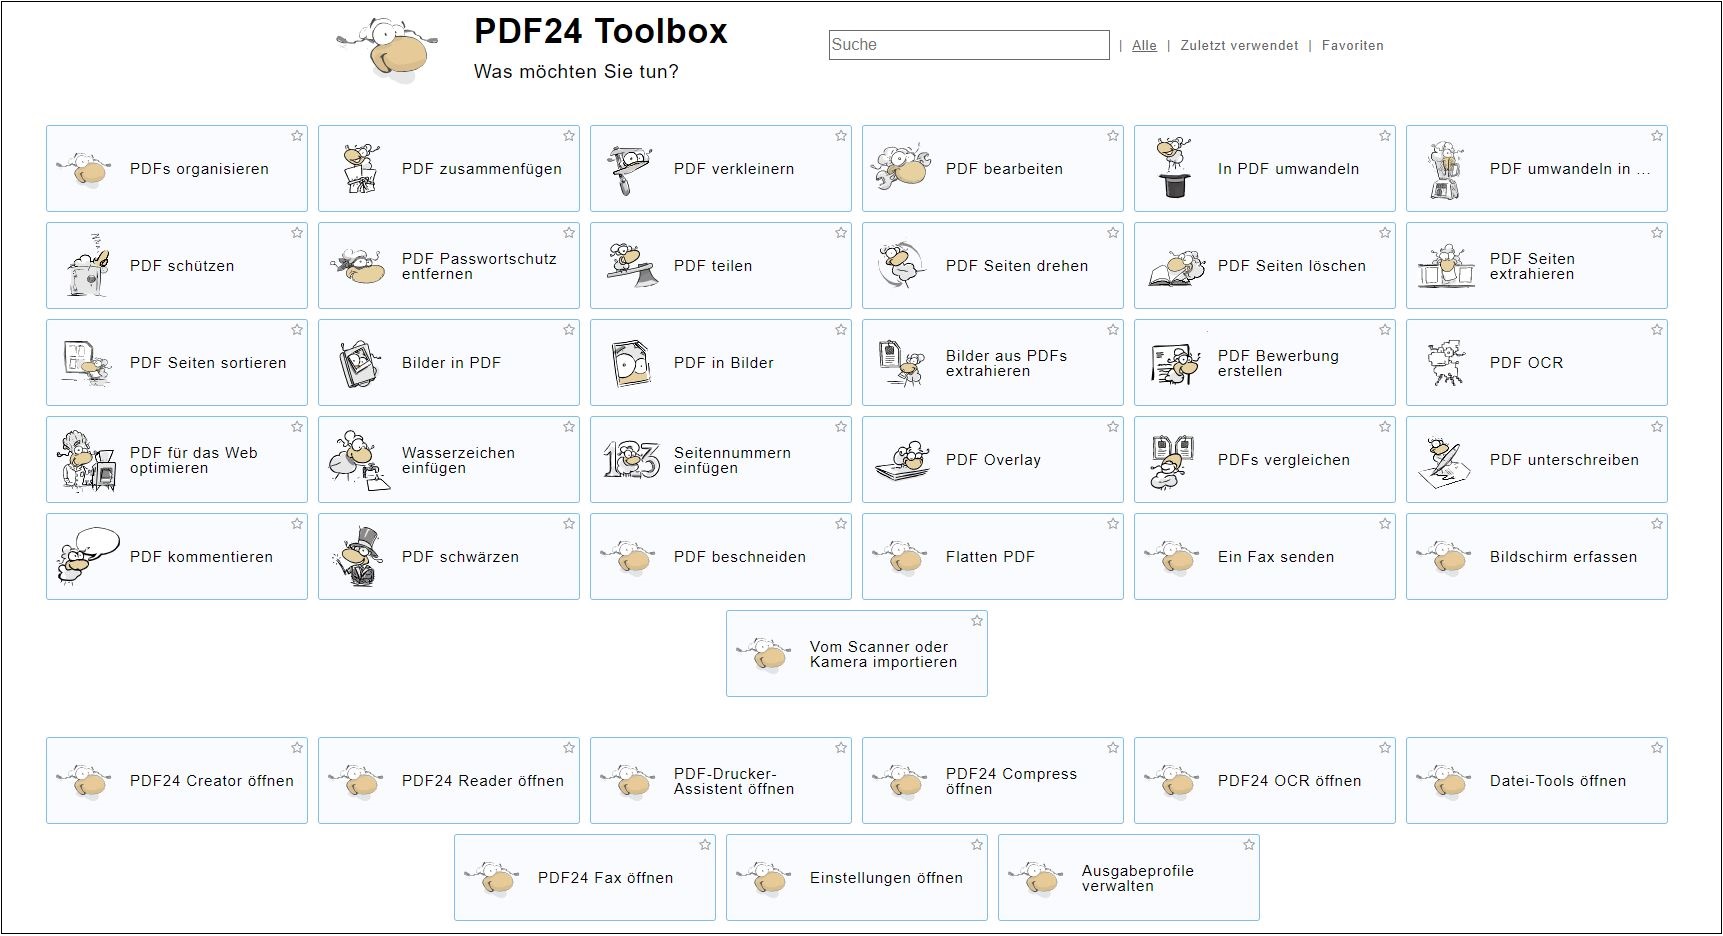The width and height of the screenshot is (1723, 936).
Task: Favorite the PDFs organisieren tile with star
Action: (297, 136)
